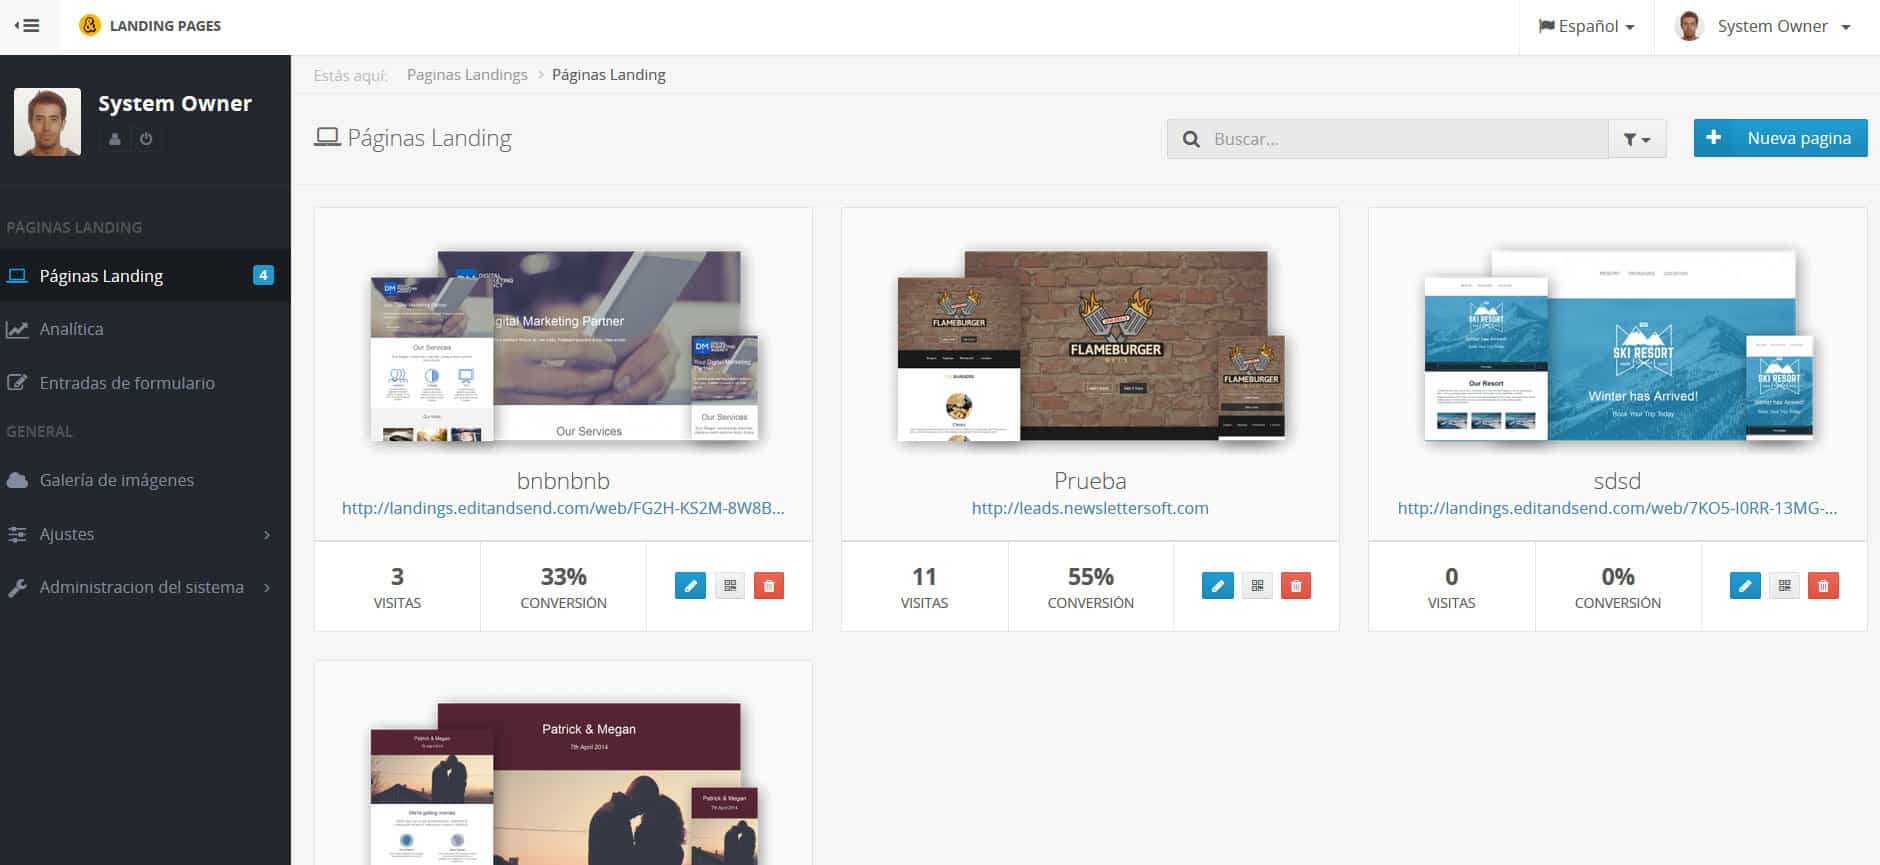Open the sdsd landings.editandsend.com URL
The width and height of the screenshot is (1880, 865).
[x=1617, y=508]
